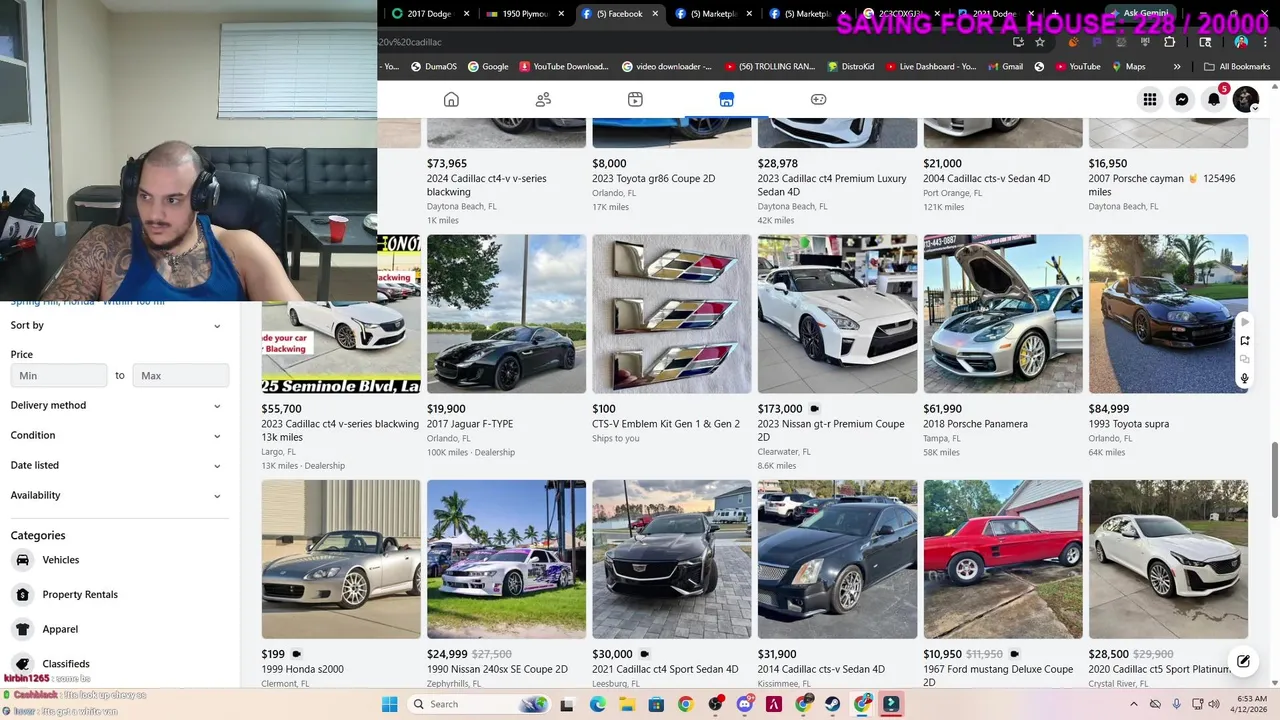Click Apparel category shirt icon

pos(22,629)
